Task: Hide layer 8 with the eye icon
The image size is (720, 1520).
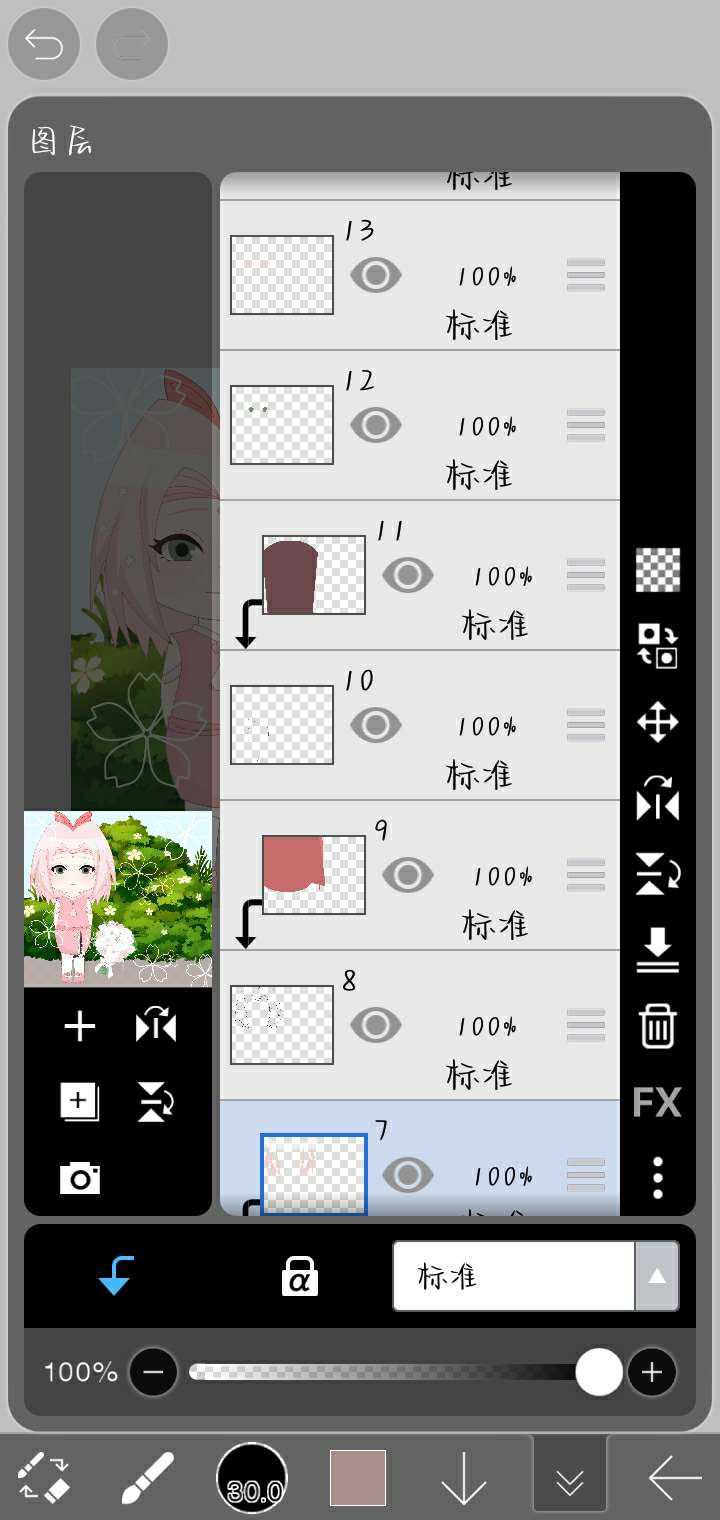Action: point(375,1025)
